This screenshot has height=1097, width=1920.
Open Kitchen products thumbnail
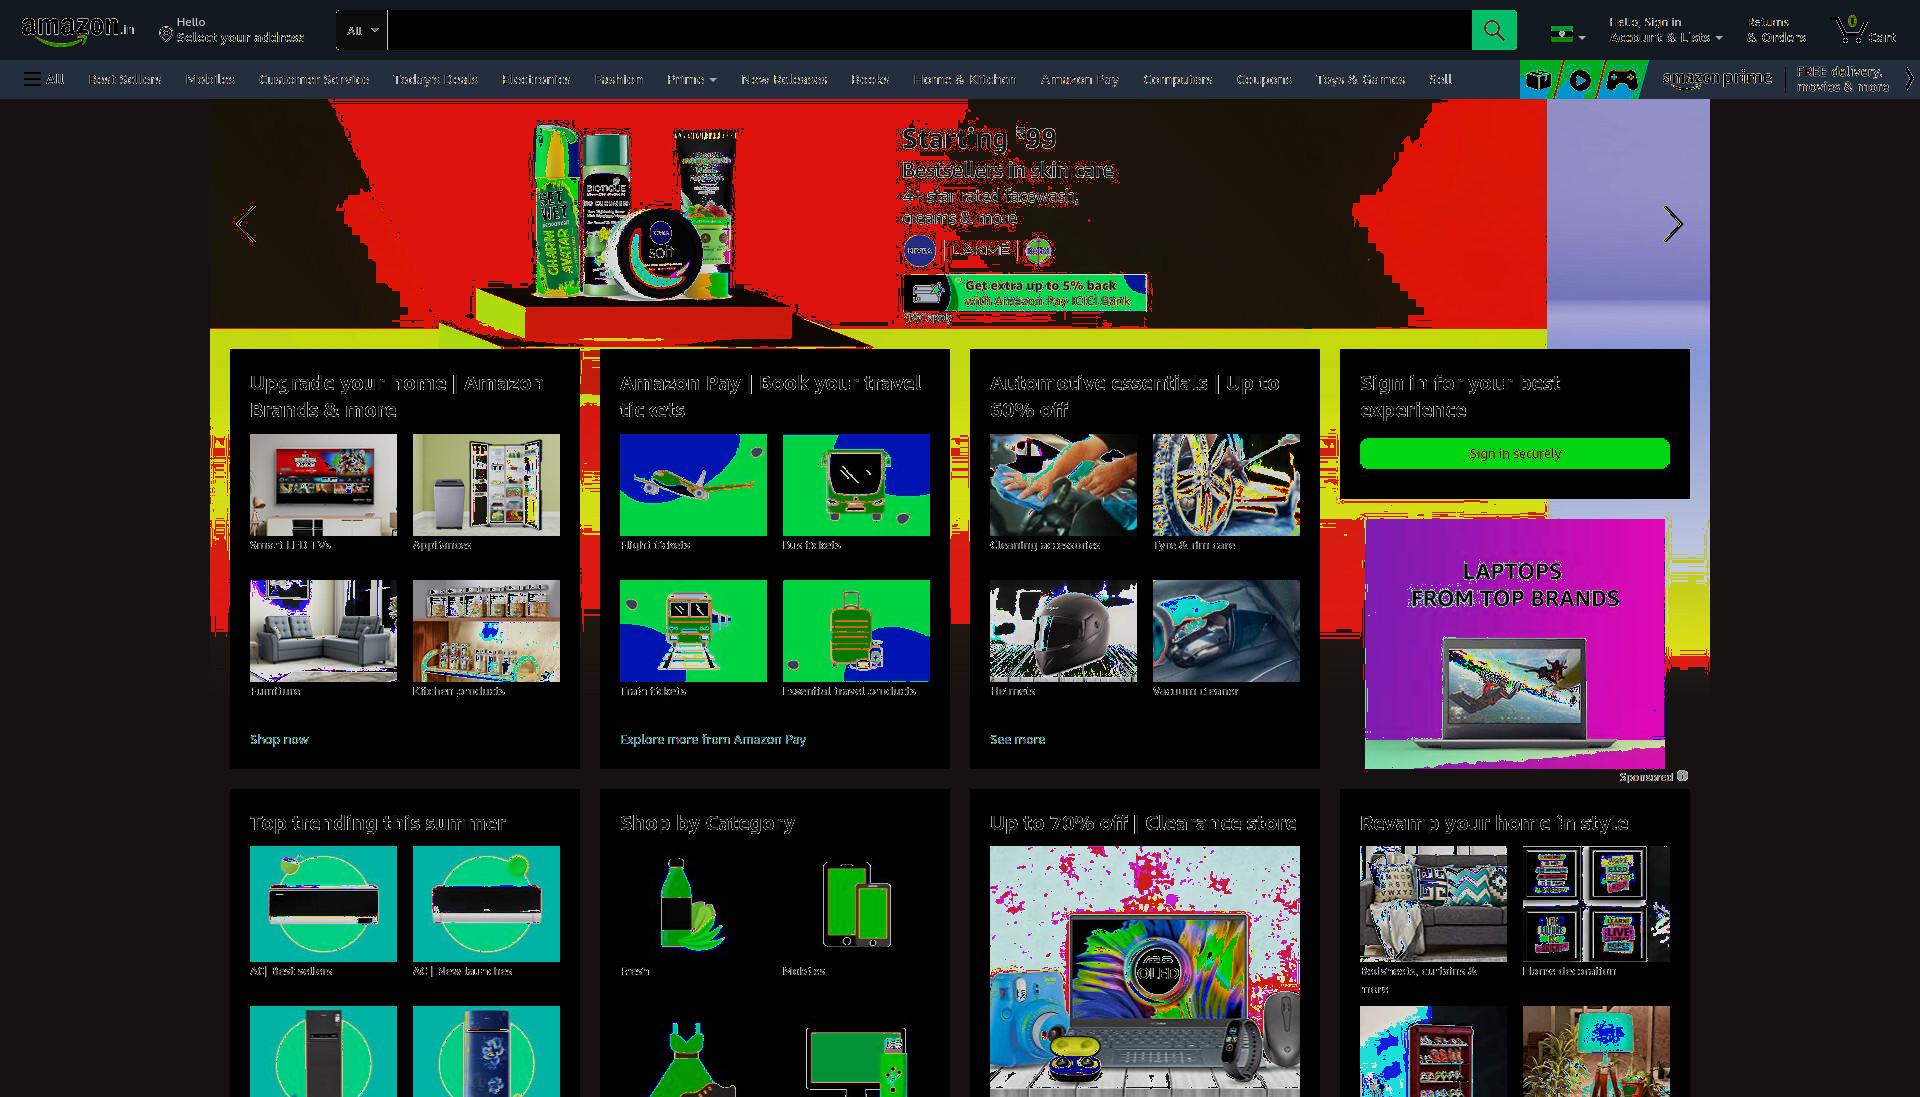pos(486,631)
